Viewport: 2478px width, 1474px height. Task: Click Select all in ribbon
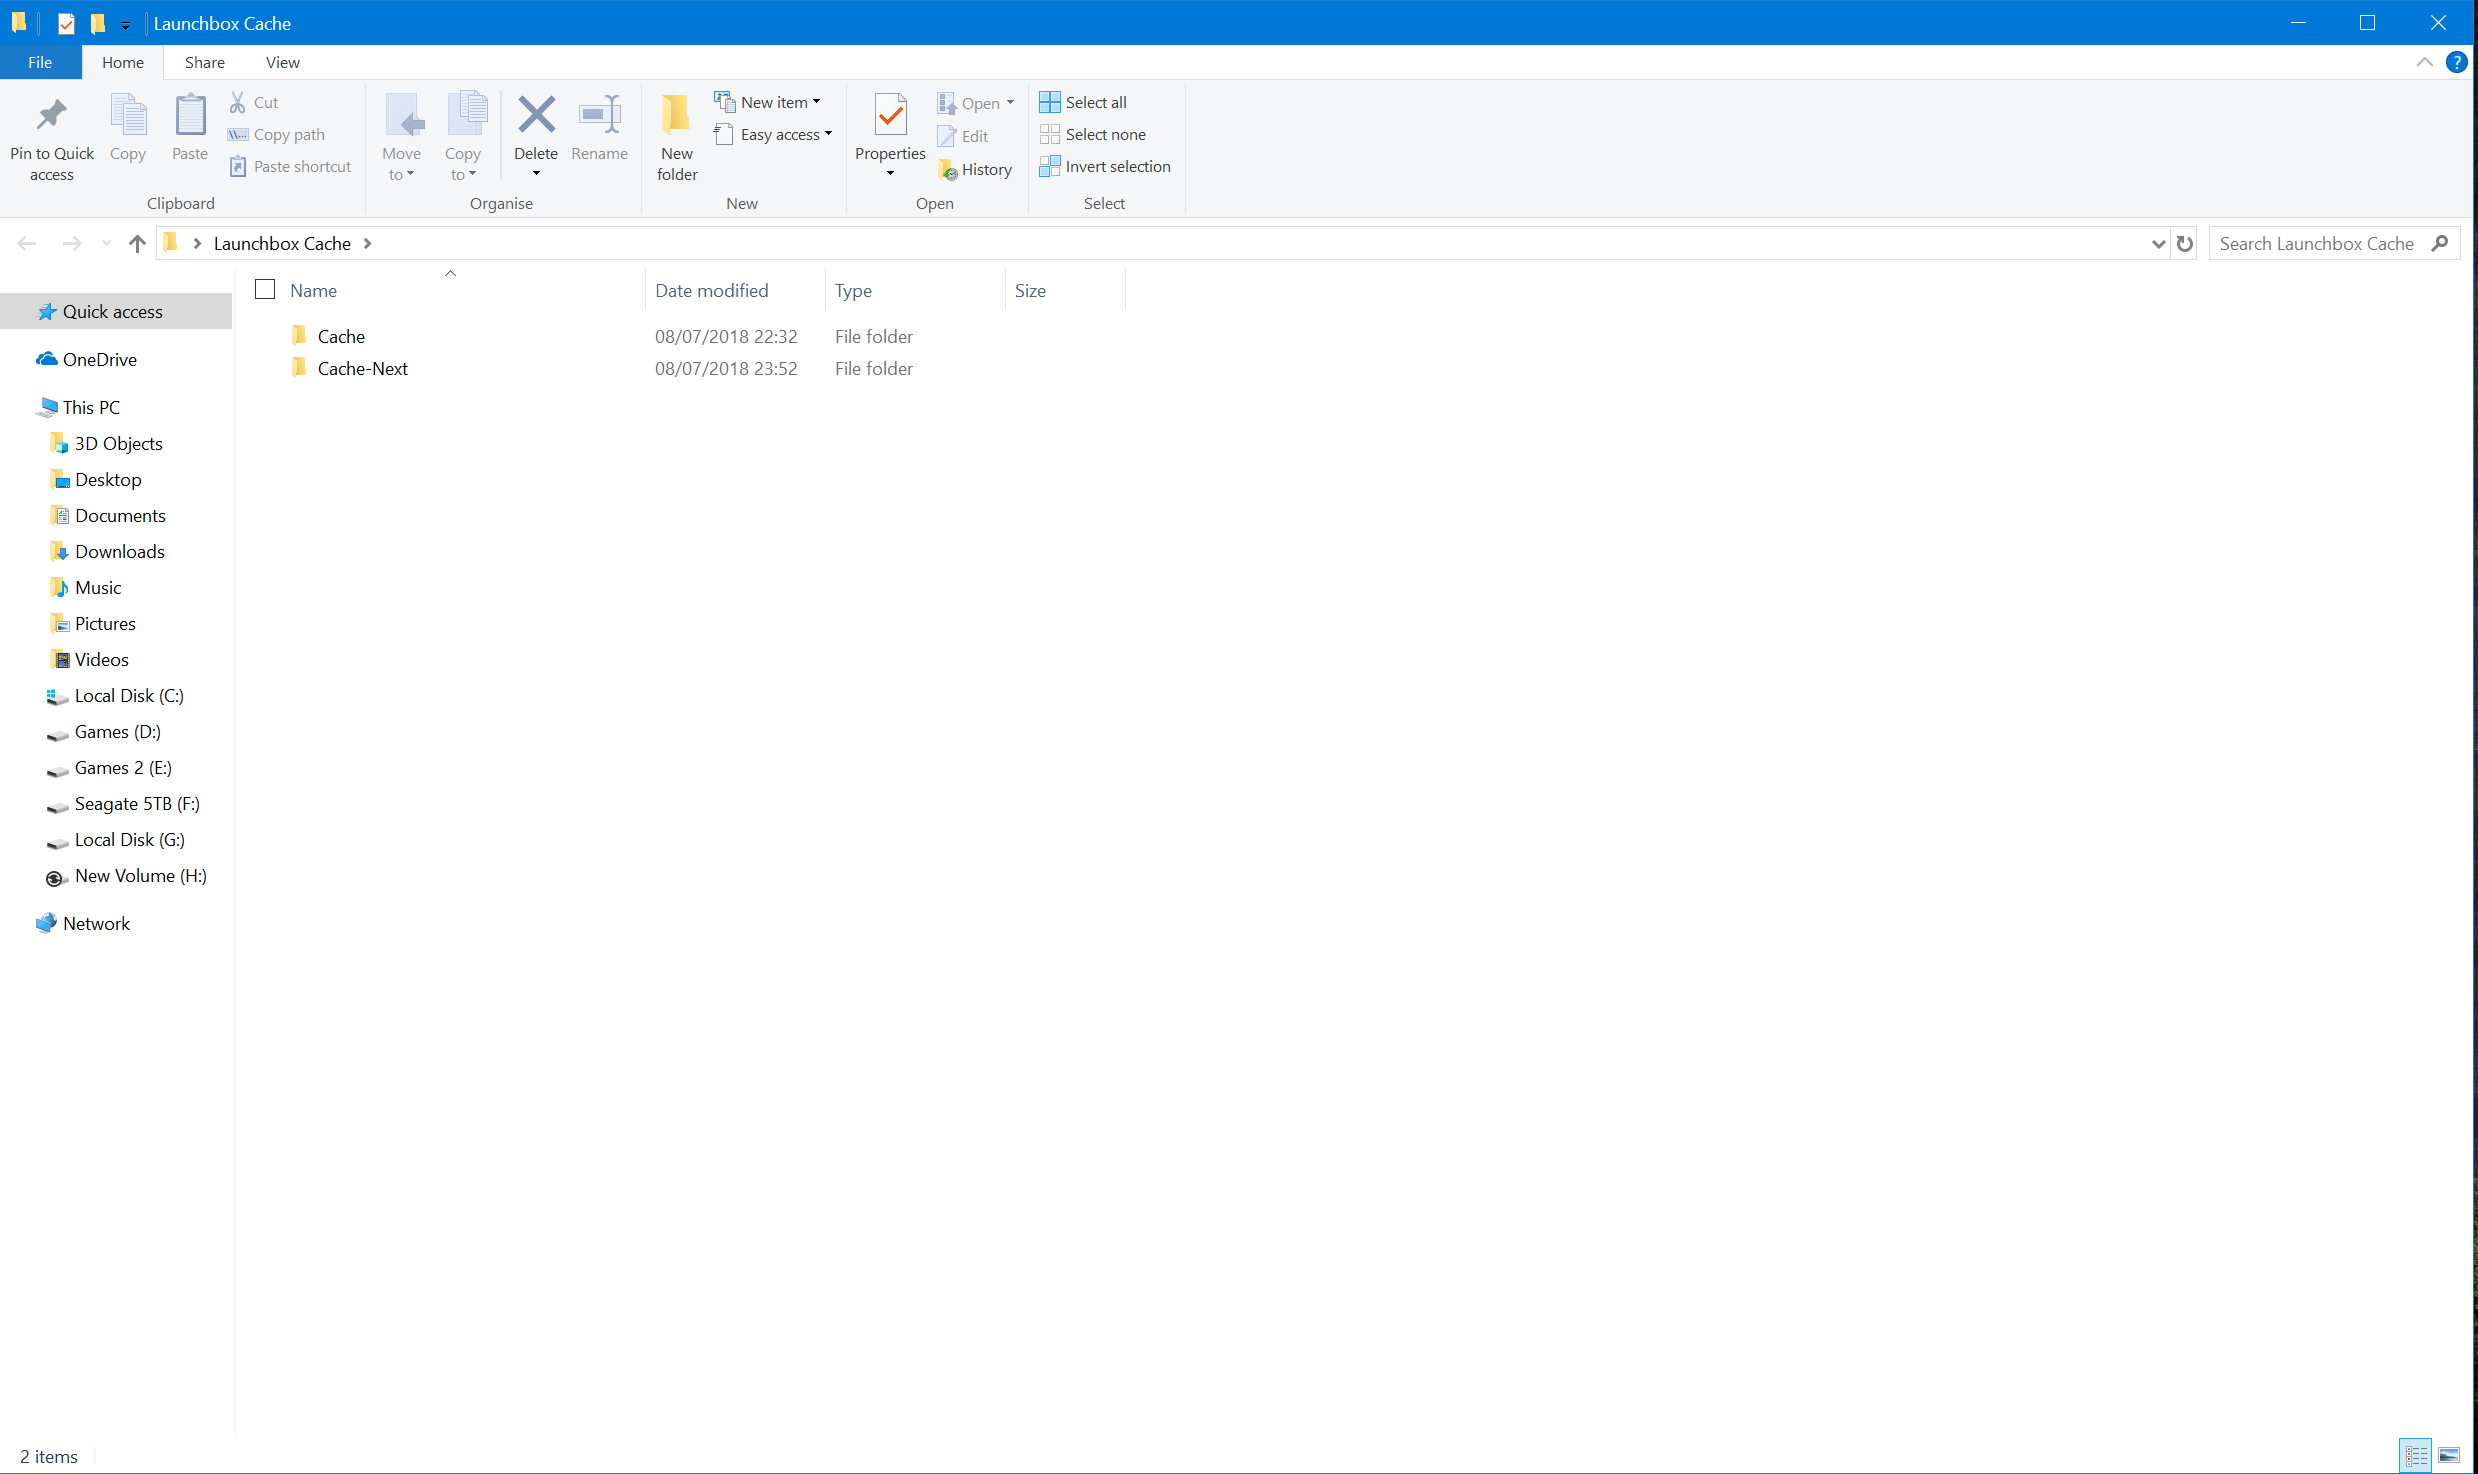click(1083, 102)
